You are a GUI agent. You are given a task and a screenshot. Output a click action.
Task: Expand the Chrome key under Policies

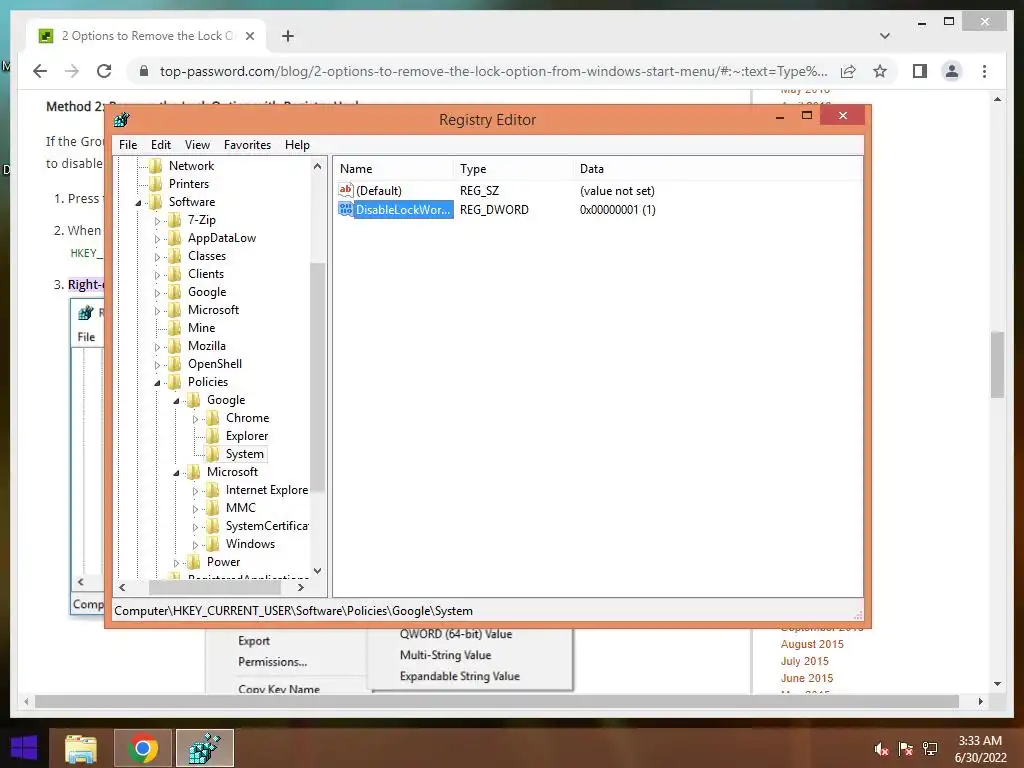tap(195, 419)
